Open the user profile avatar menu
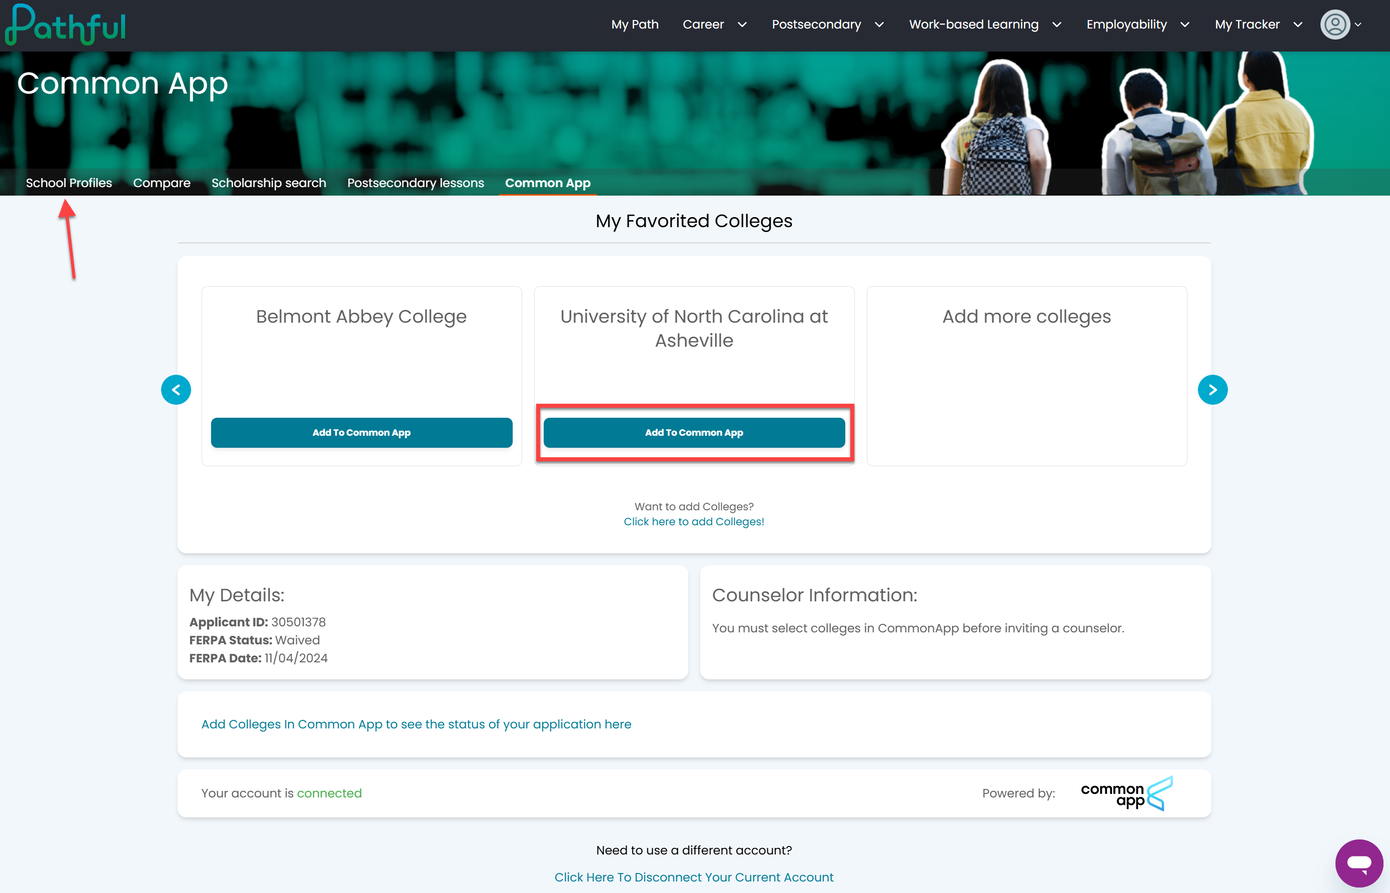1390x893 pixels. [1341, 24]
